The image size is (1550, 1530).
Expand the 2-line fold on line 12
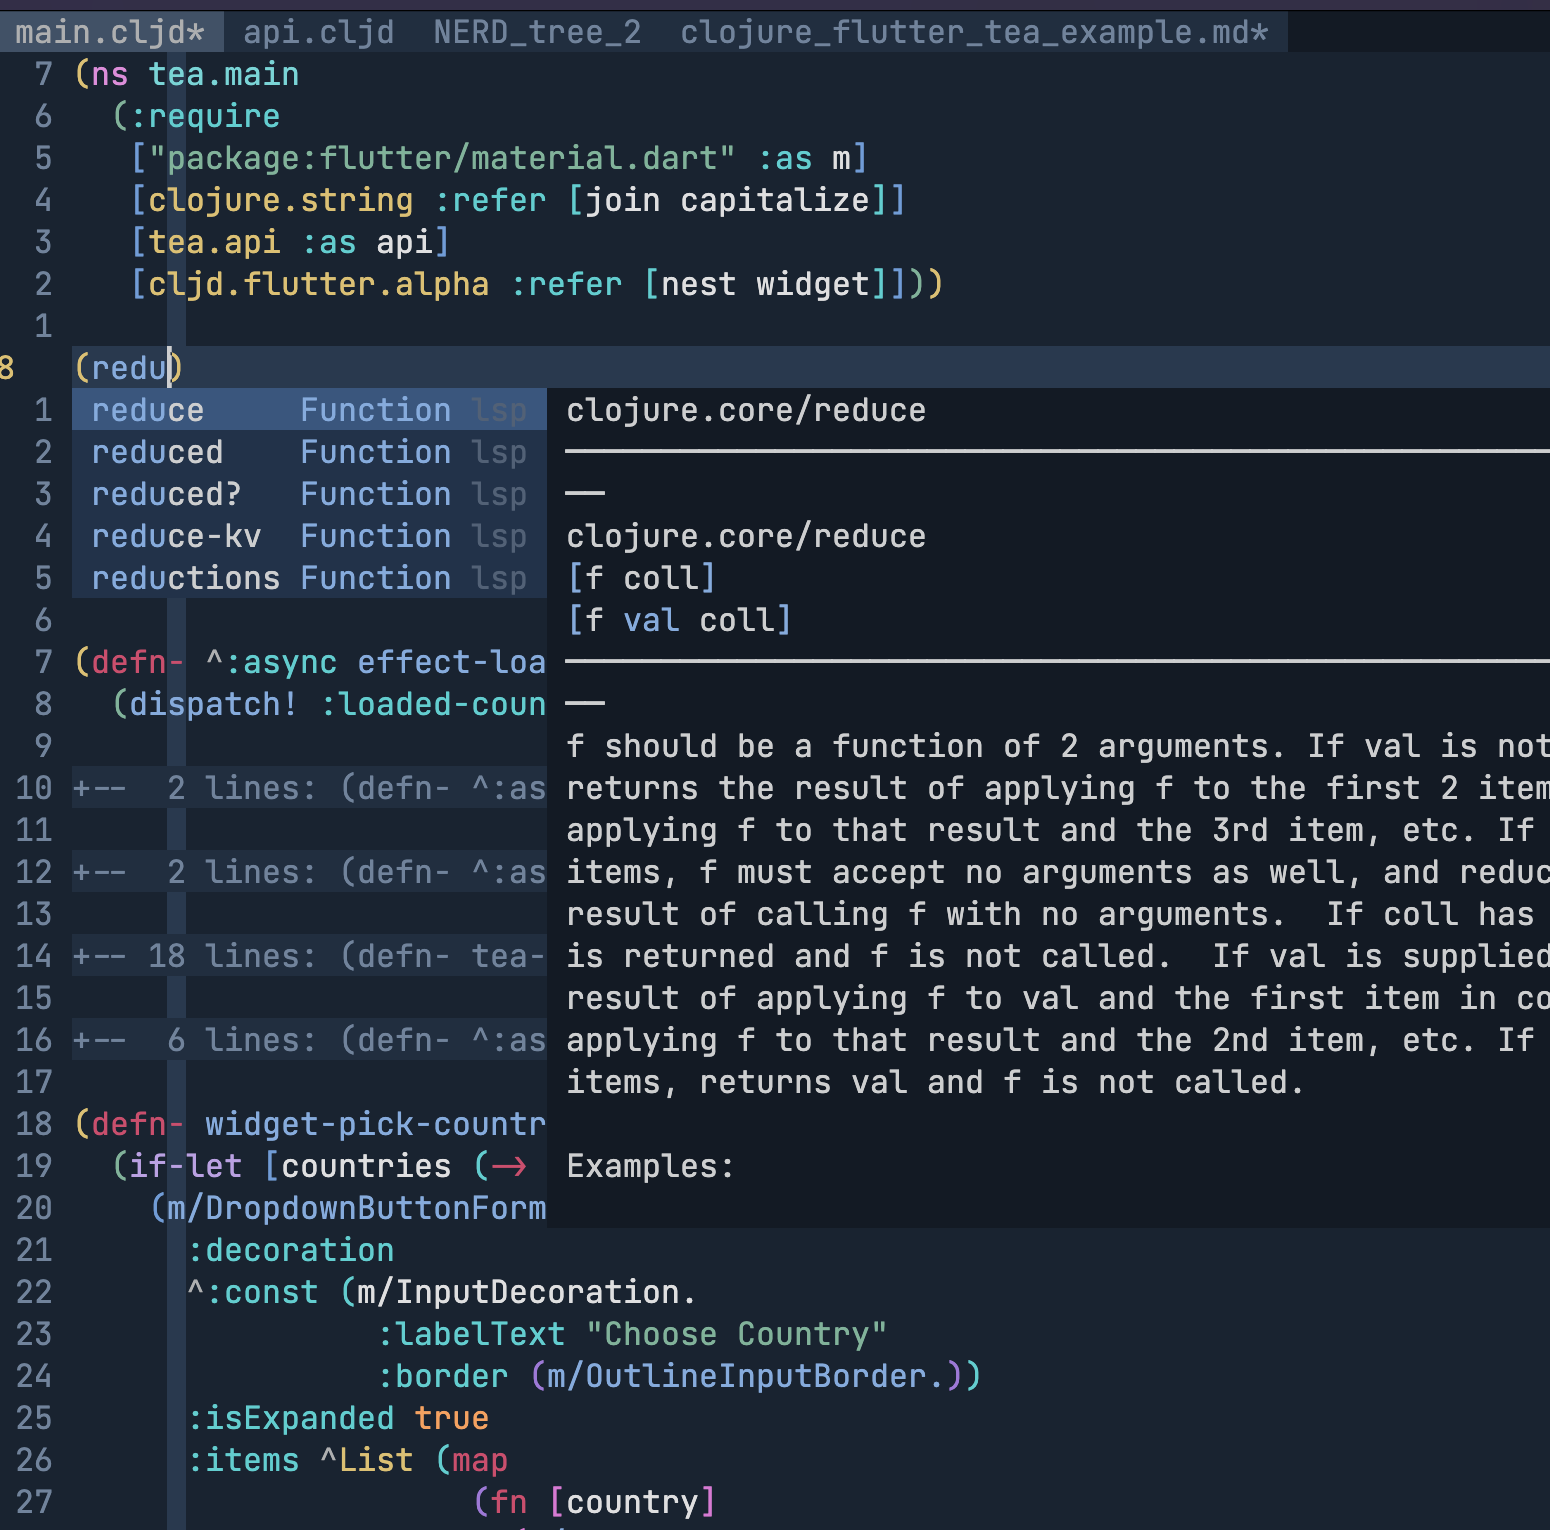click(309, 872)
